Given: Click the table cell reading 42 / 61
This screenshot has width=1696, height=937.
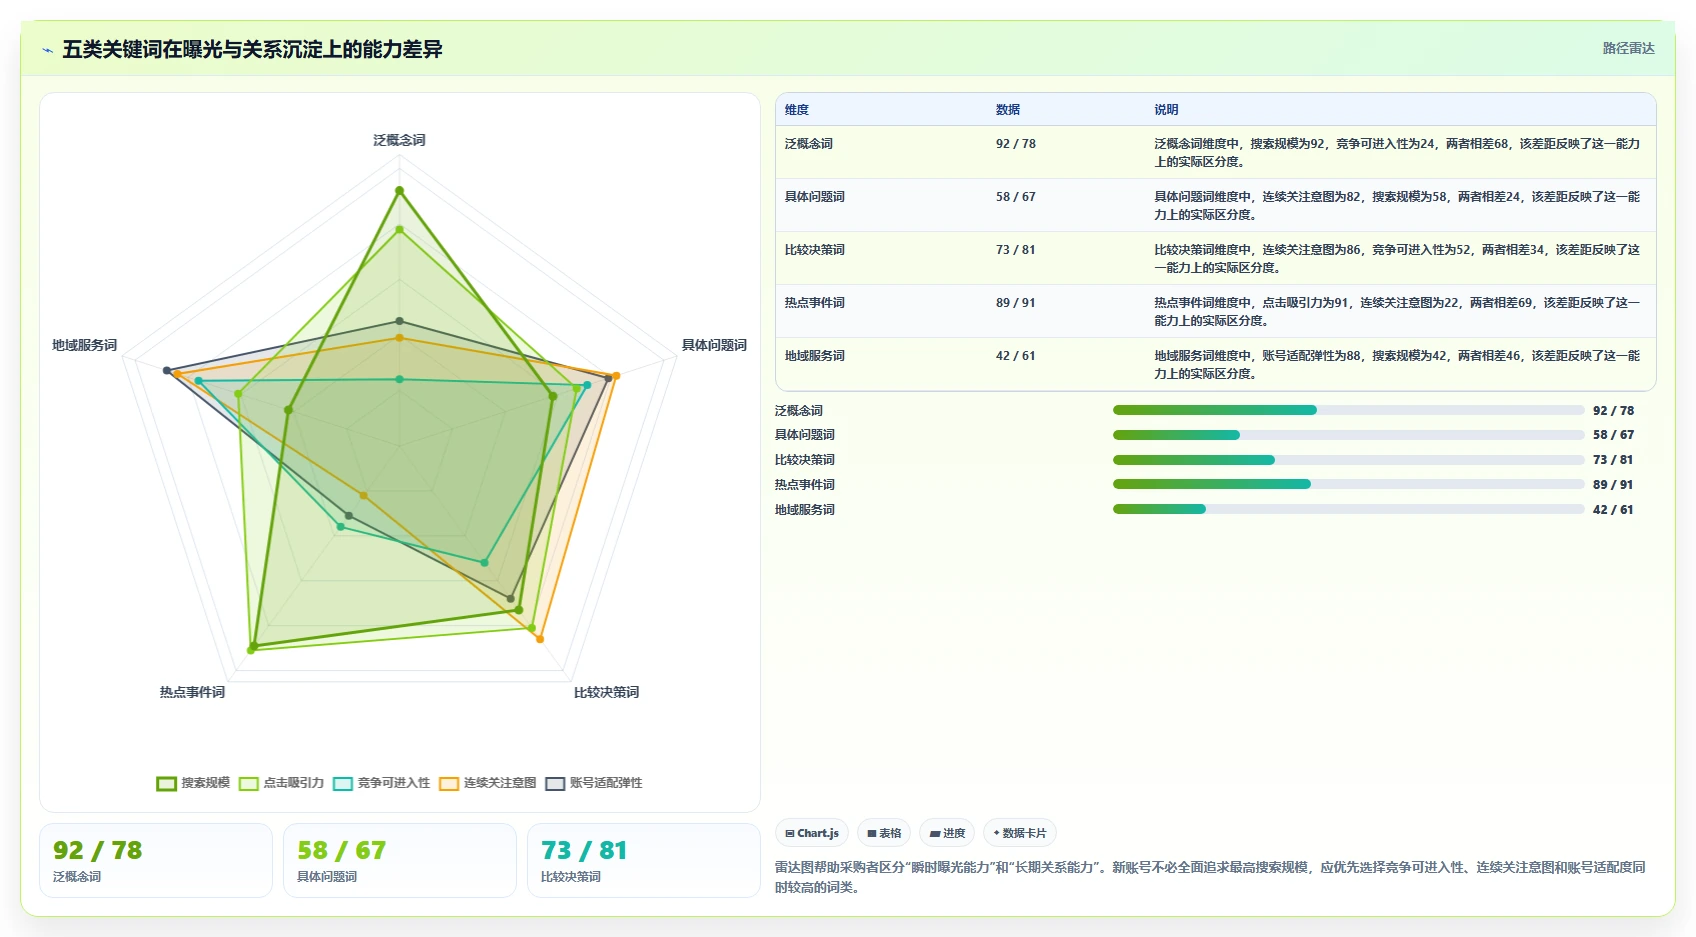Looking at the screenshot, I should click(x=1016, y=356).
